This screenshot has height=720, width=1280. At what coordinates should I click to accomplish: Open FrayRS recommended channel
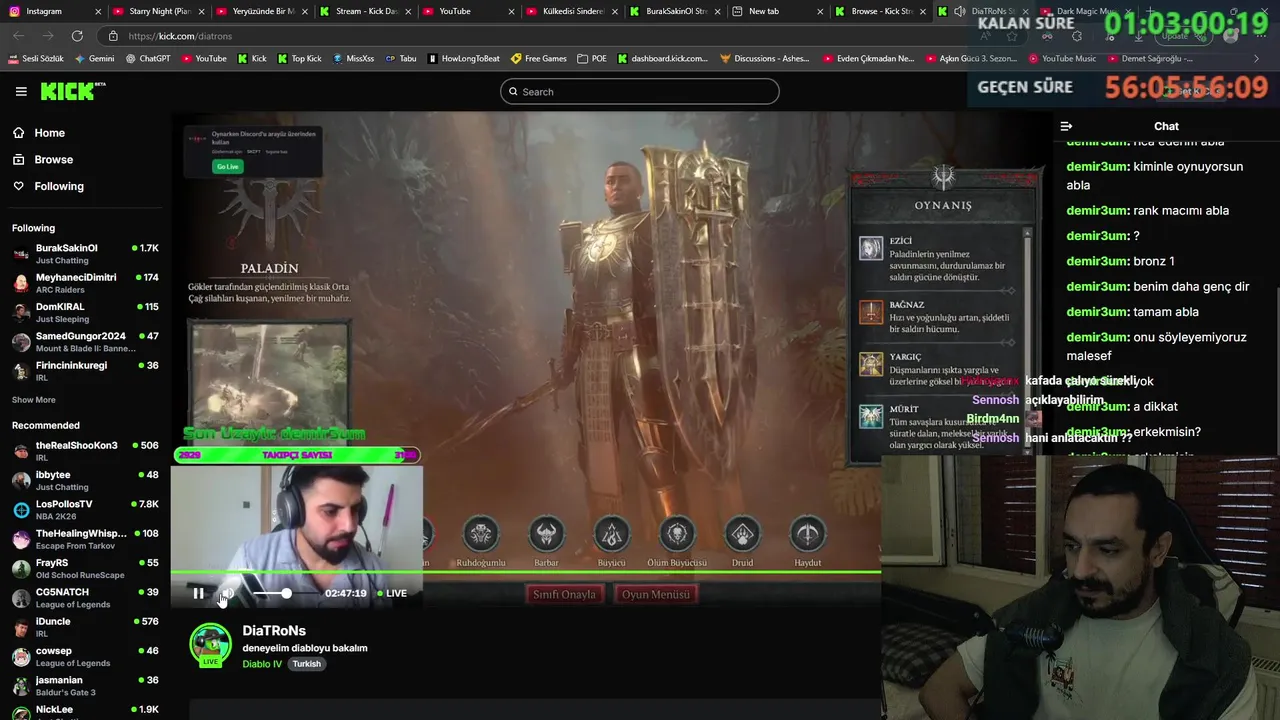pyautogui.click(x=85, y=568)
